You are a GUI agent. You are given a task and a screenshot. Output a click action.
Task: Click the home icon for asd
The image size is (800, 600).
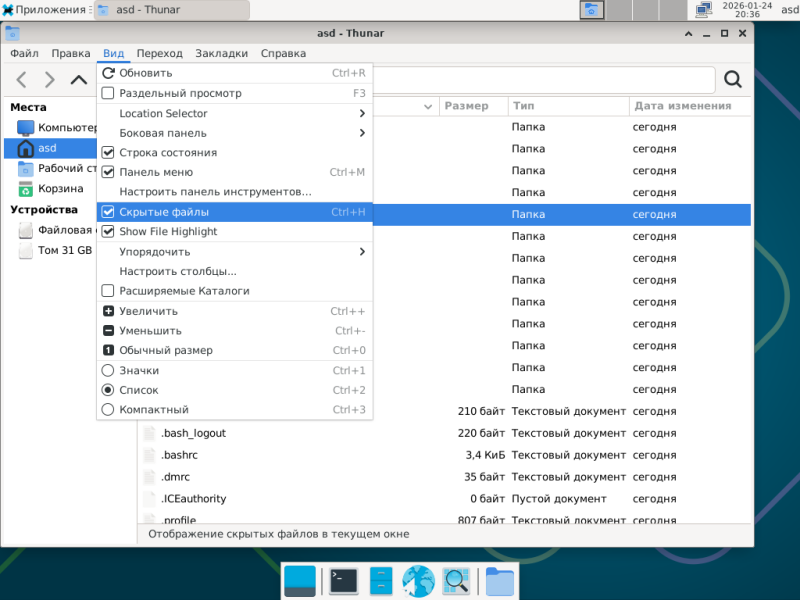(x=26, y=148)
